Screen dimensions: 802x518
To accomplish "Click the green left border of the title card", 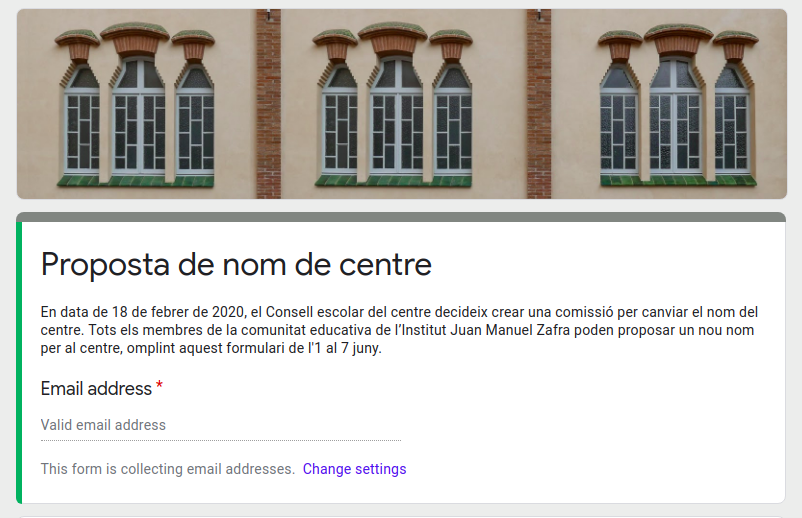I will pyautogui.click(x=18, y=360).
